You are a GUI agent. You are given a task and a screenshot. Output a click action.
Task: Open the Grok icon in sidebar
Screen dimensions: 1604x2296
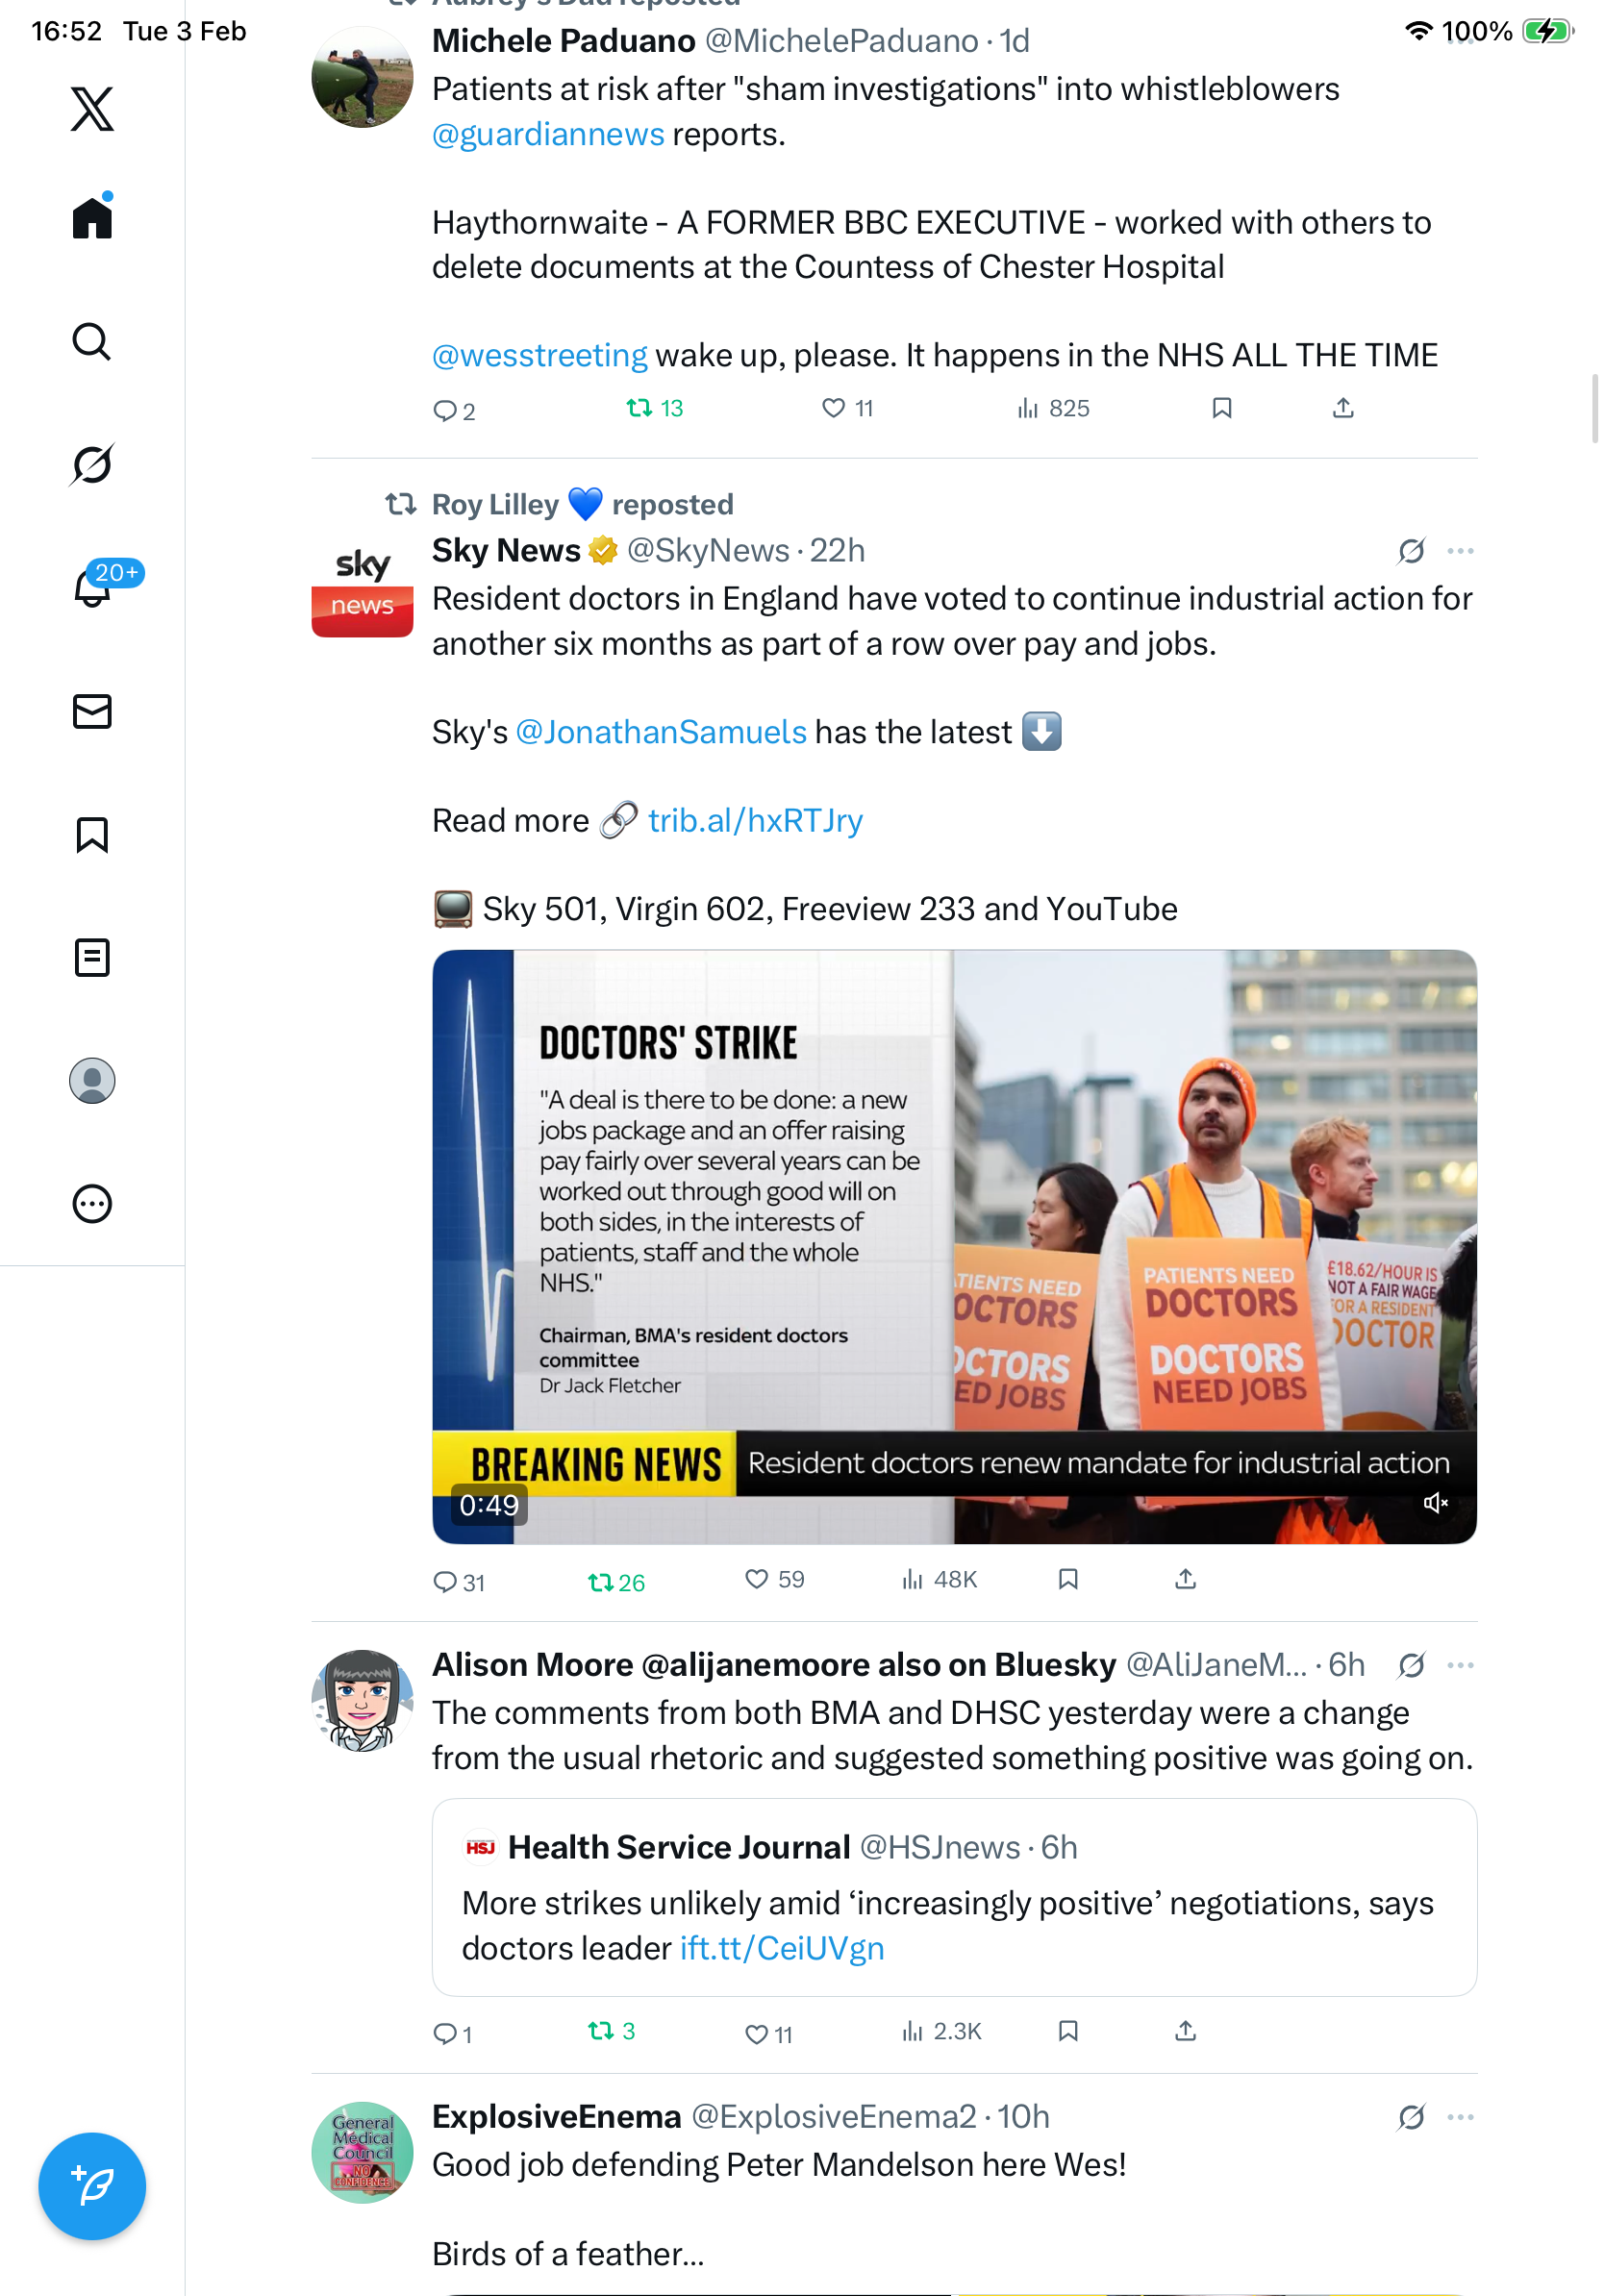click(x=92, y=464)
